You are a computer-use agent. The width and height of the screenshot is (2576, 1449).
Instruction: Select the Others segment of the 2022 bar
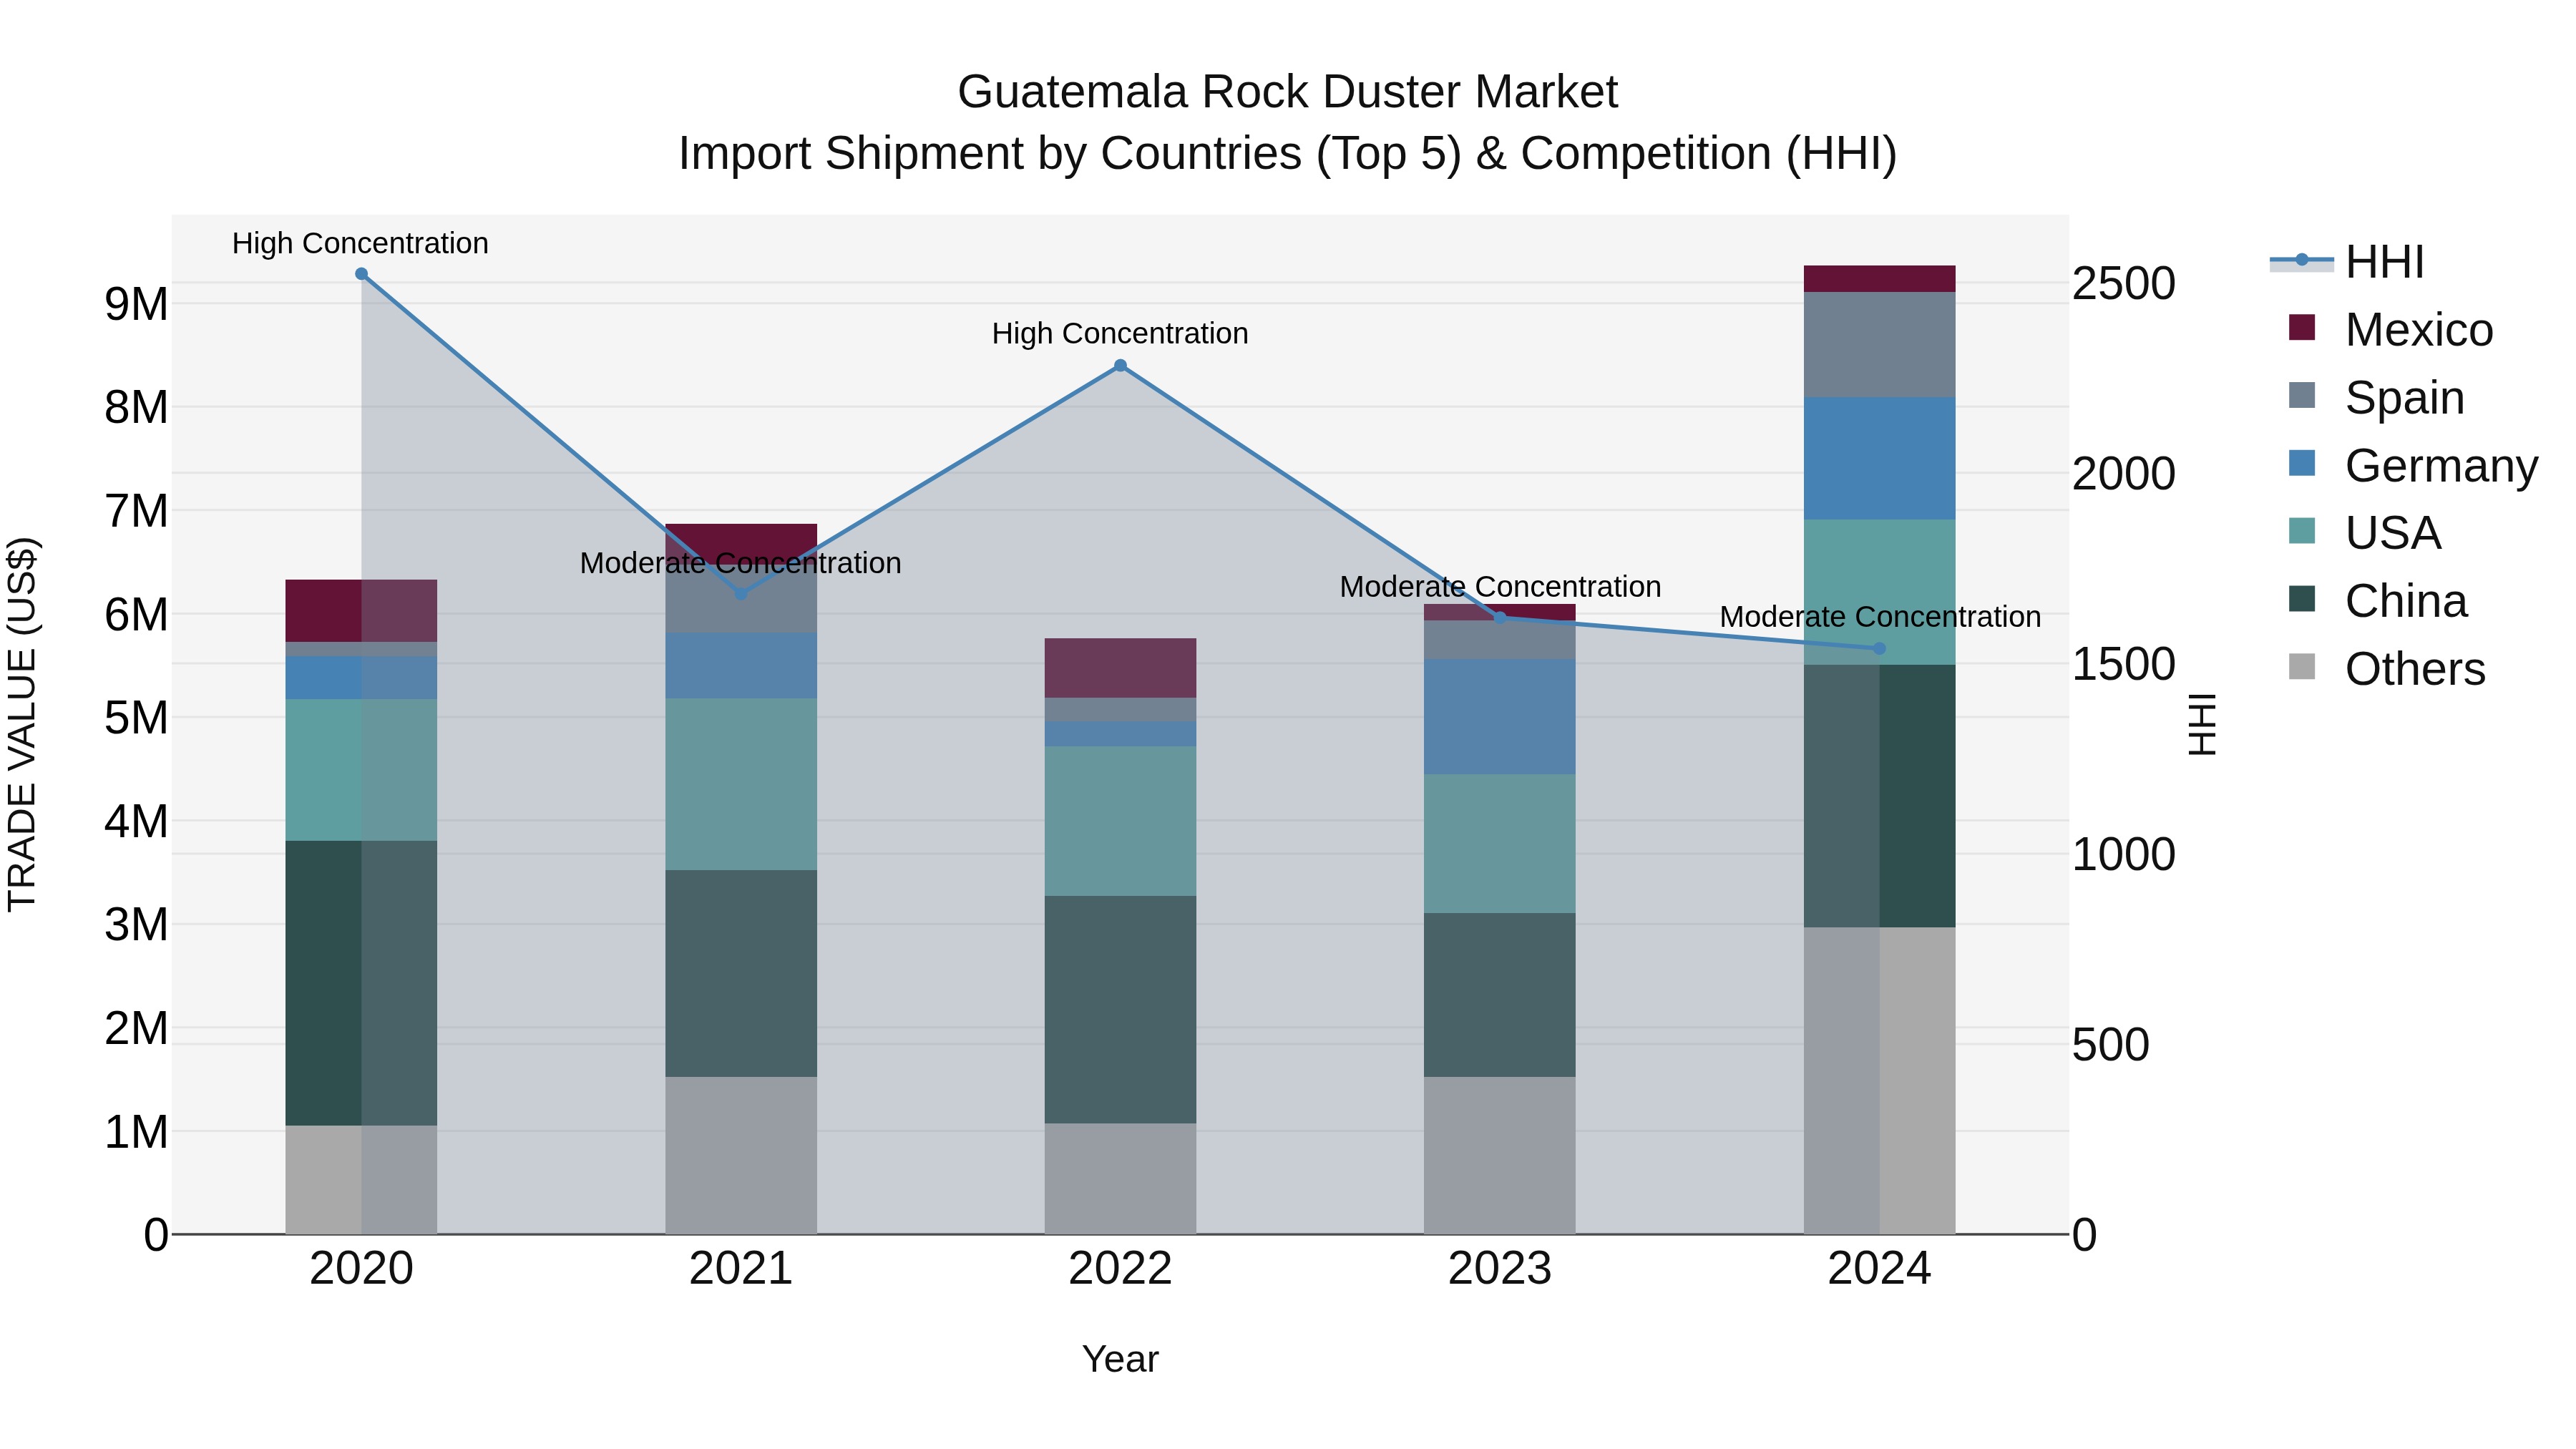pos(1120,1179)
